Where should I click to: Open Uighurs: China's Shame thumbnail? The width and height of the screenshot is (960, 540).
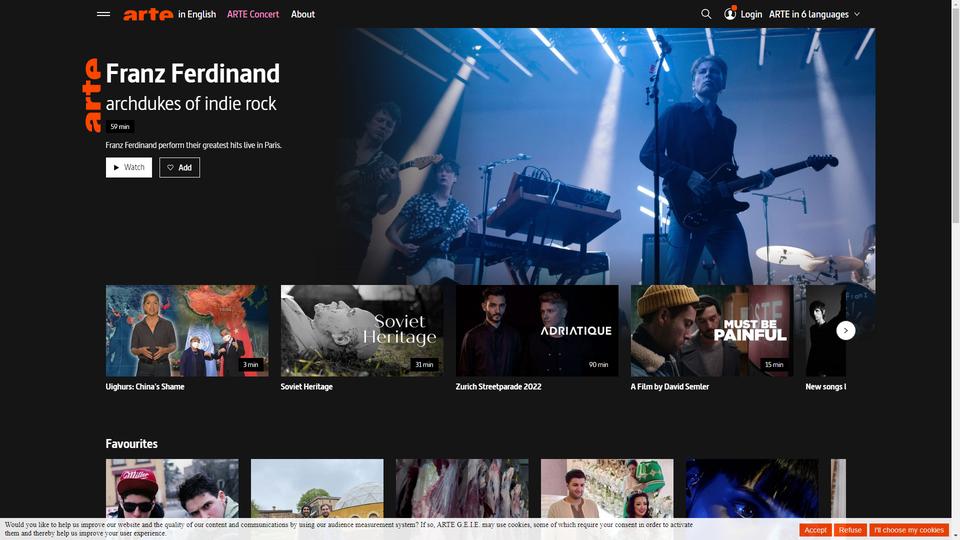click(x=187, y=331)
